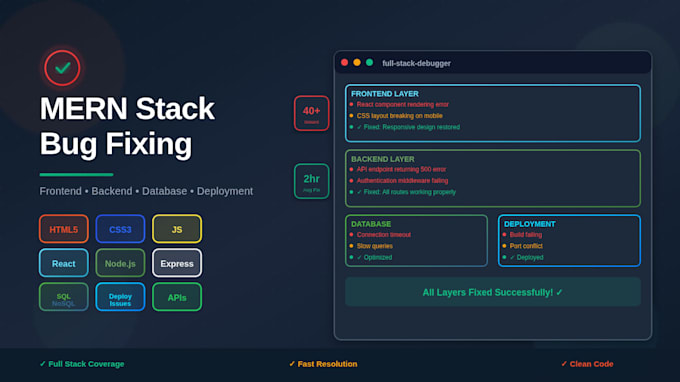The height and width of the screenshot is (382, 680).
Task: Click the red-circled green checkmark icon
Action: [62, 68]
